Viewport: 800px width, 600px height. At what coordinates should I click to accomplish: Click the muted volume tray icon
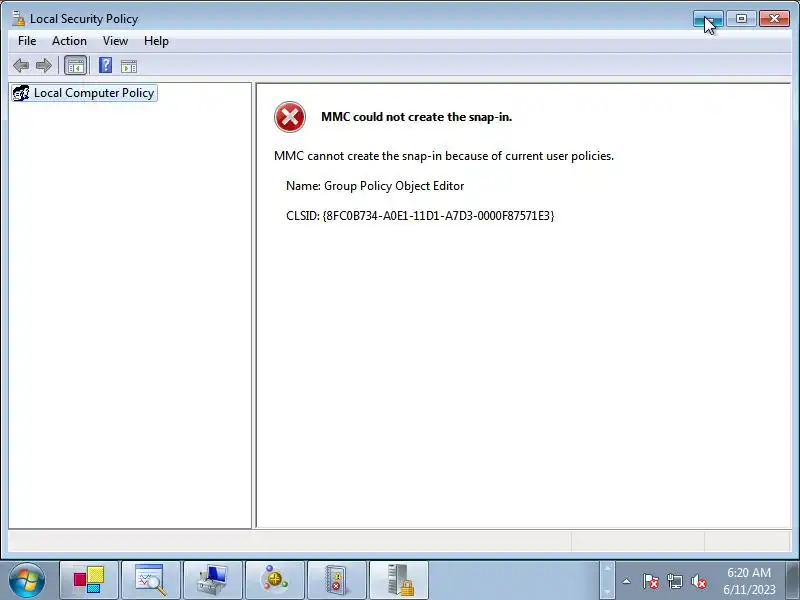tap(699, 581)
